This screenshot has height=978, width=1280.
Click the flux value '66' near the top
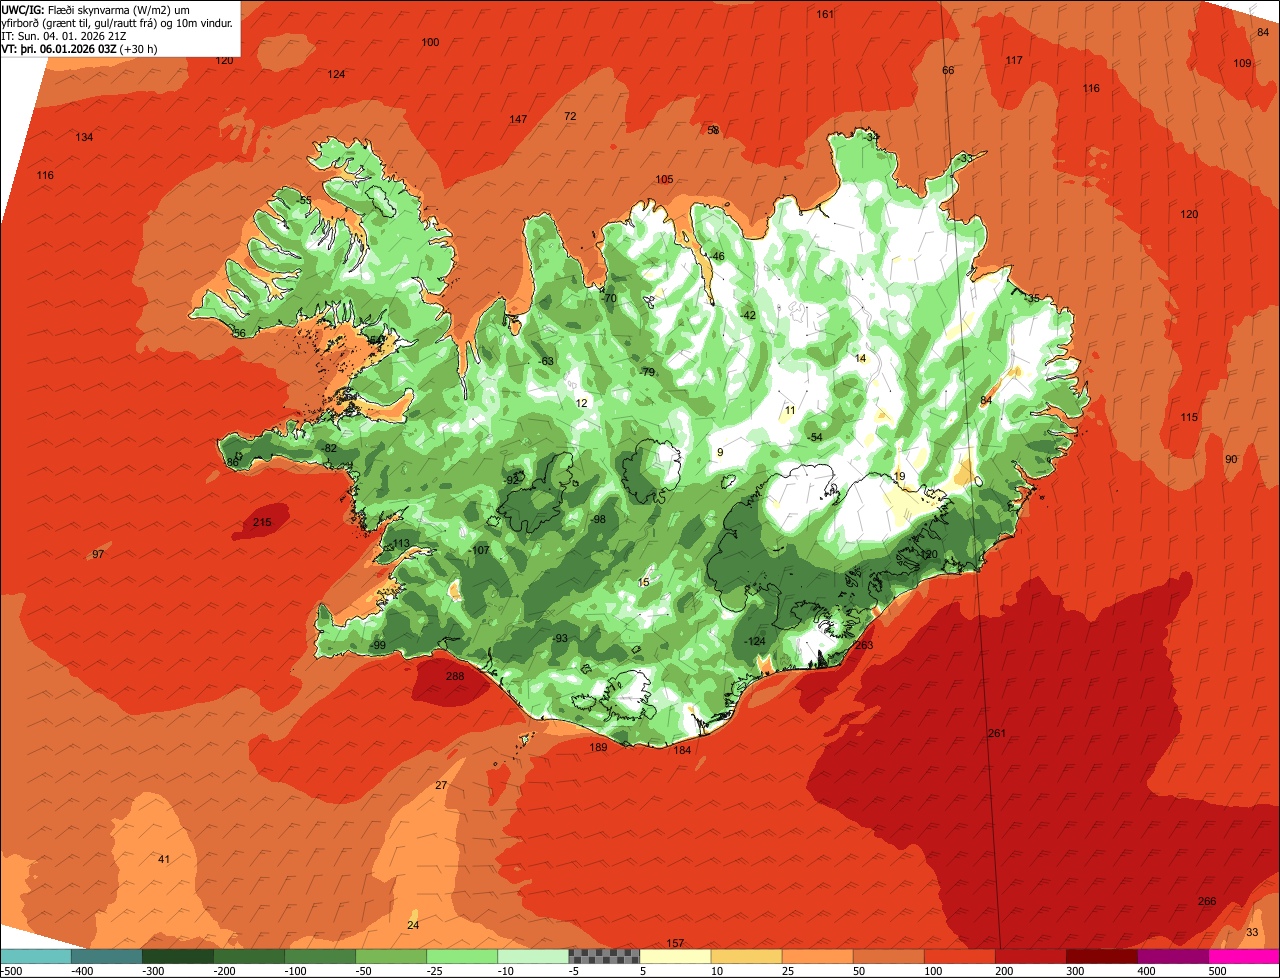pos(948,71)
